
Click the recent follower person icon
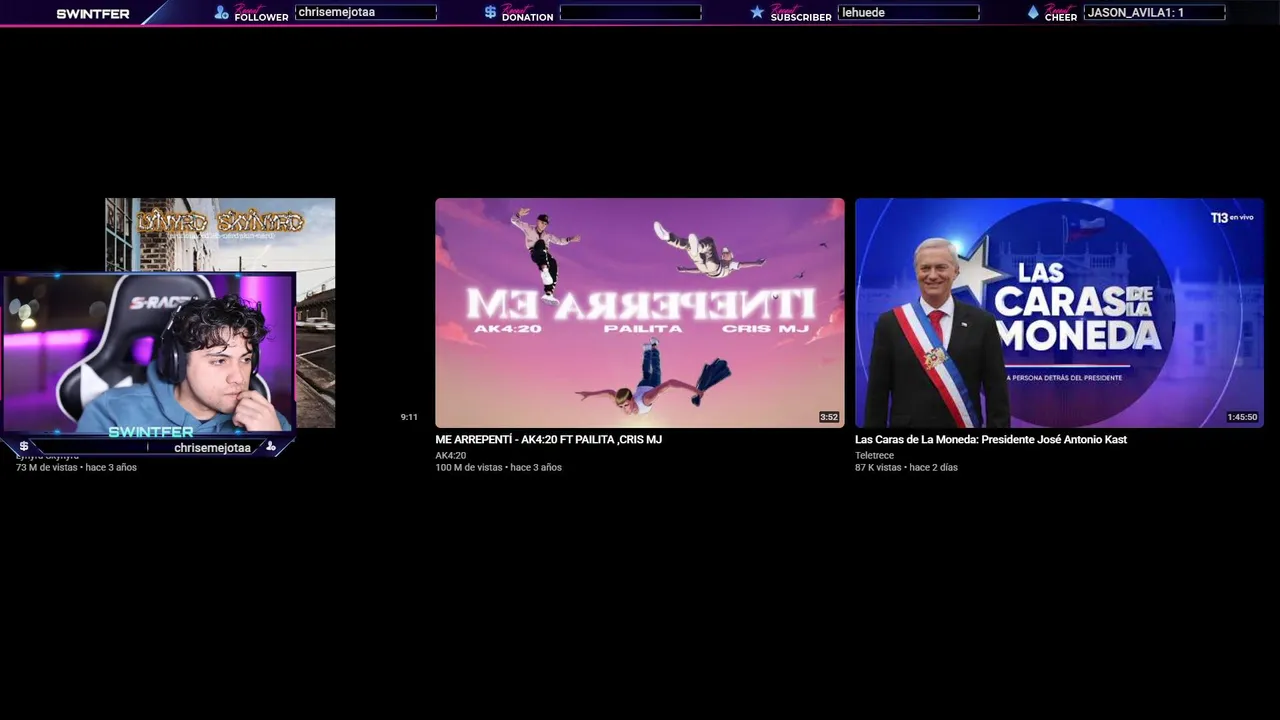pyautogui.click(x=222, y=12)
